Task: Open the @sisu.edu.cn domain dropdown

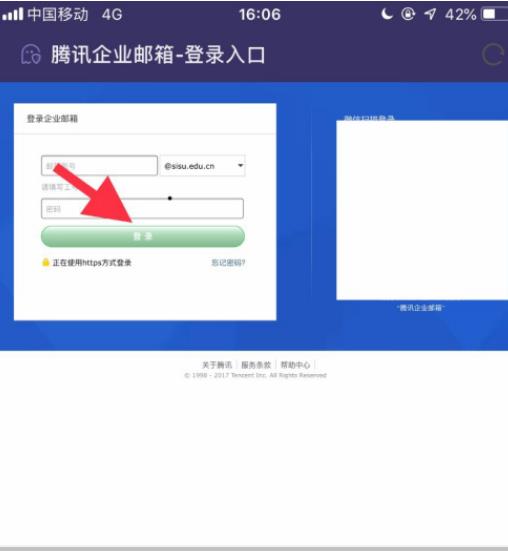Action: point(203,166)
